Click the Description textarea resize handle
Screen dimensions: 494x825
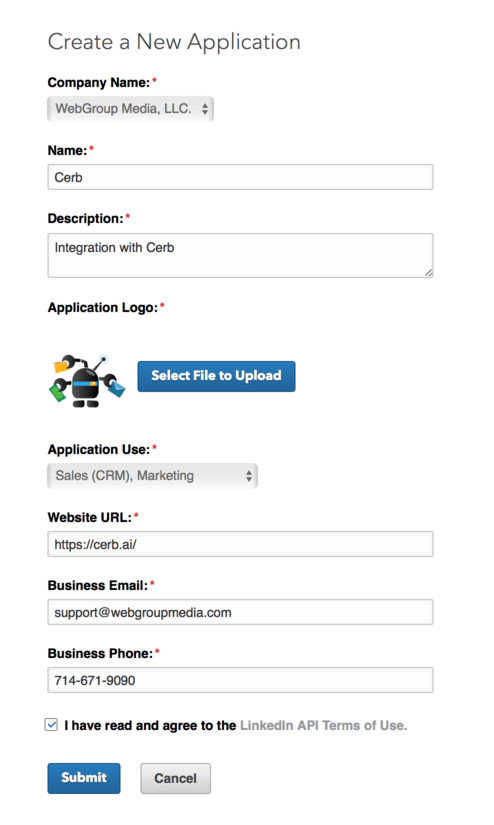click(x=429, y=273)
